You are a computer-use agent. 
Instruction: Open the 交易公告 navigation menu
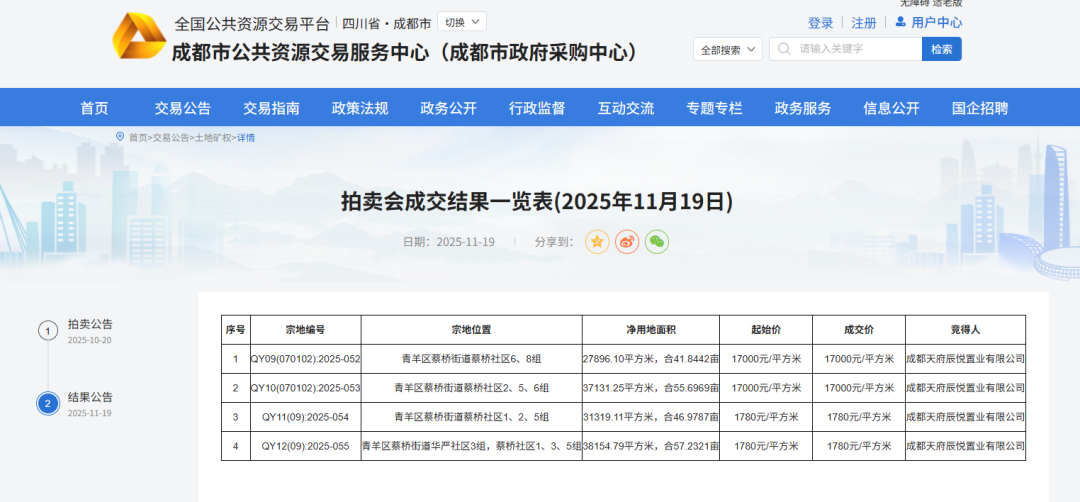182,109
